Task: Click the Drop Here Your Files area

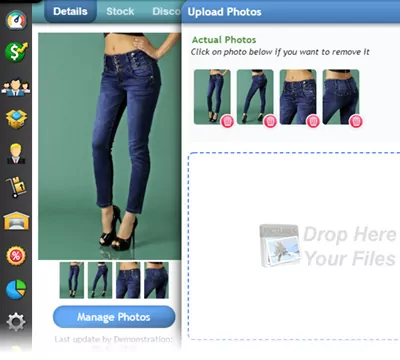Action: (x=294, y=246)
